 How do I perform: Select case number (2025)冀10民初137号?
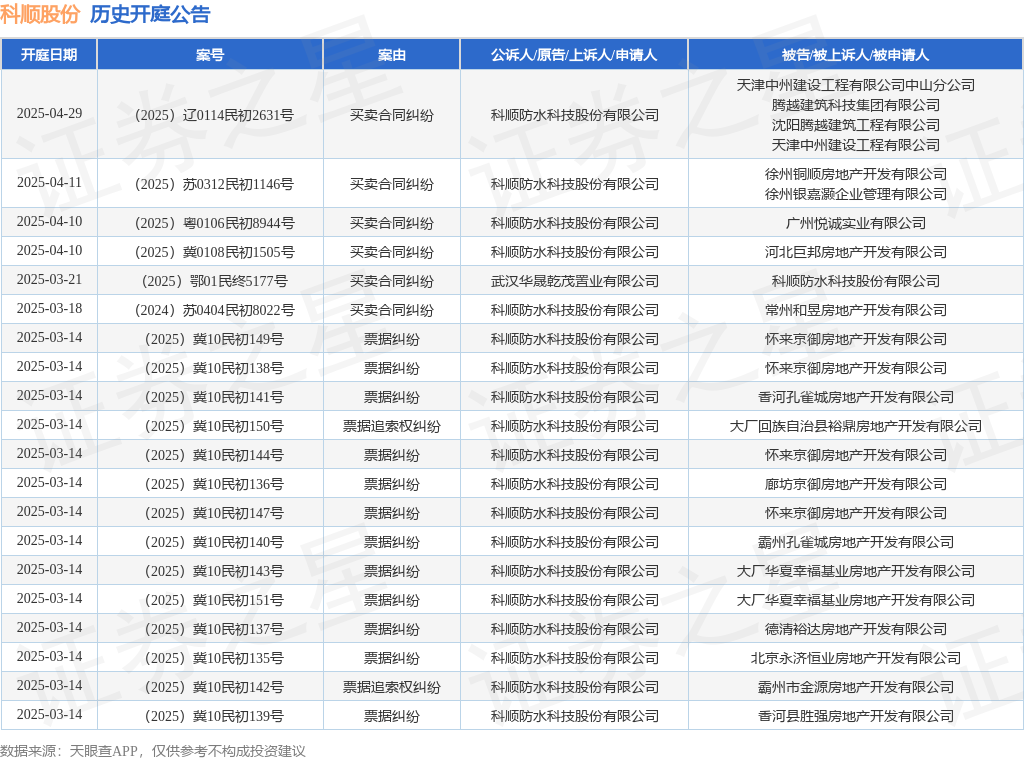[214, 629]
